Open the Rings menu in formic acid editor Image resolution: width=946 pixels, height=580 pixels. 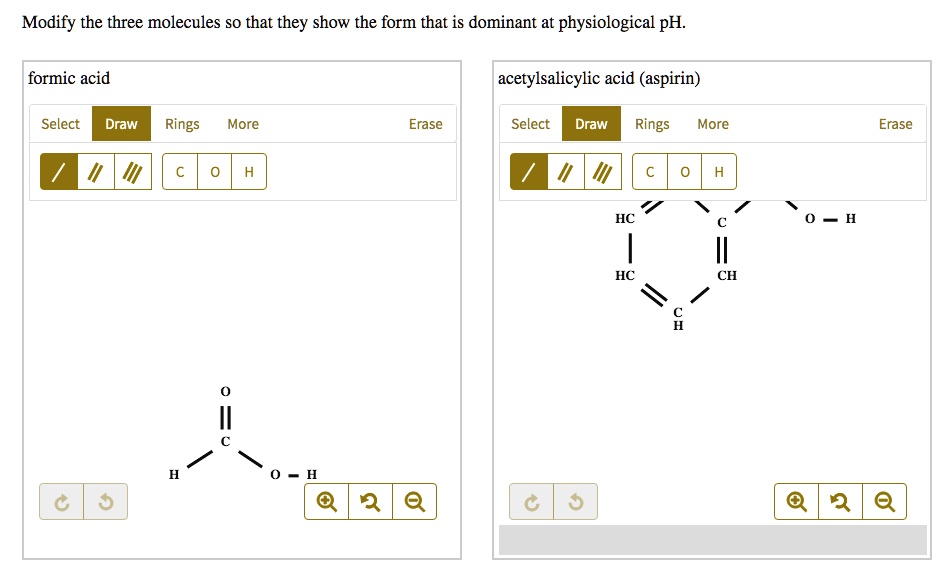(x=182, y=124)
